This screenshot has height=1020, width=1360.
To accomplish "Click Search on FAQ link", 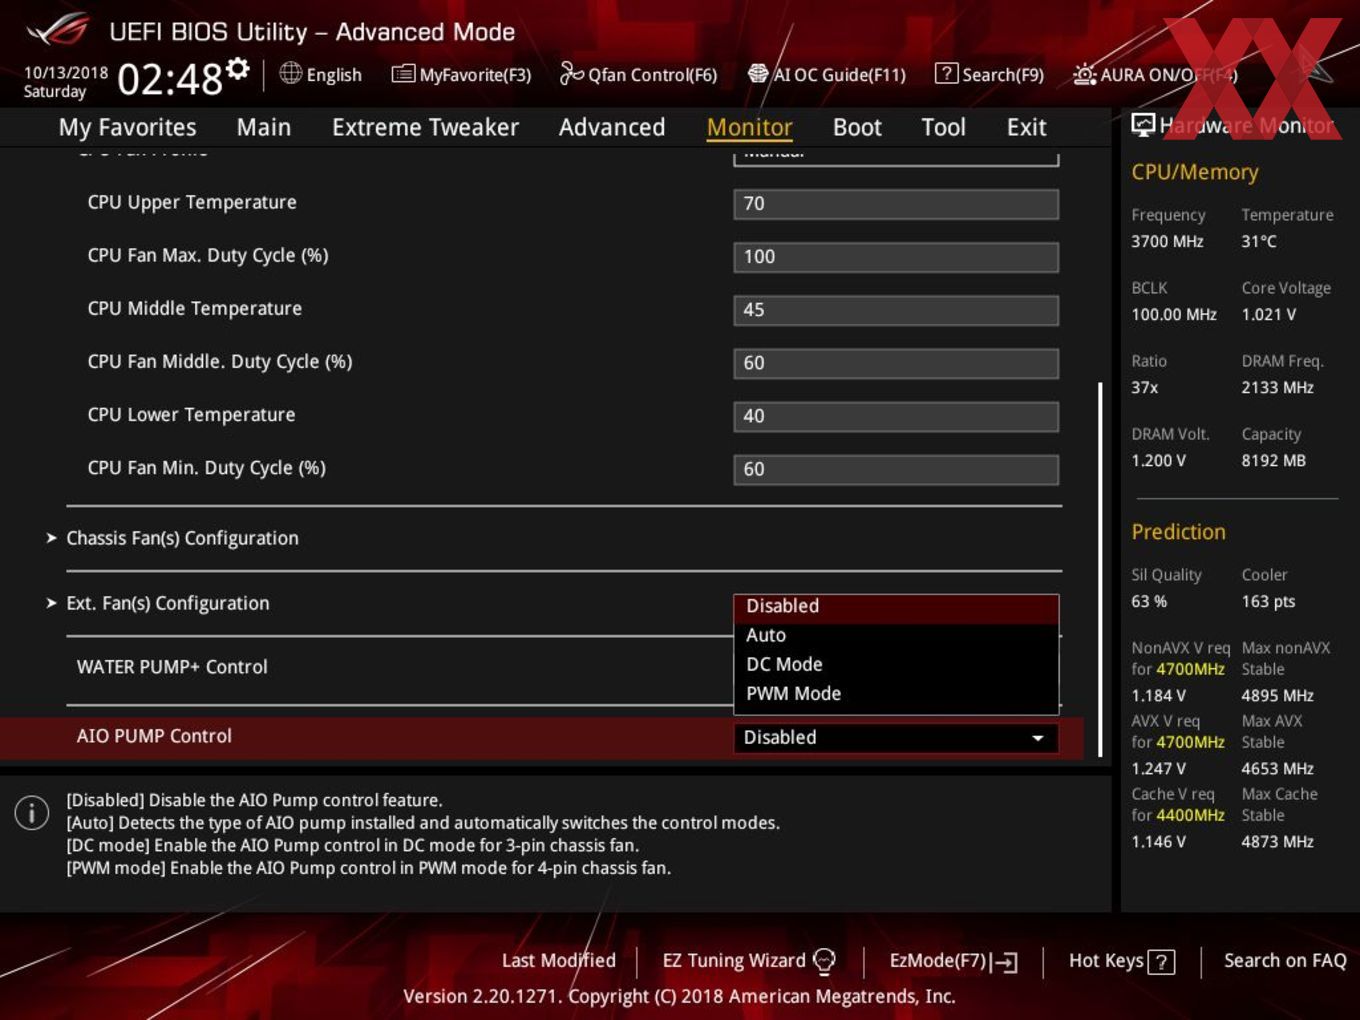I will (1285, 961).
